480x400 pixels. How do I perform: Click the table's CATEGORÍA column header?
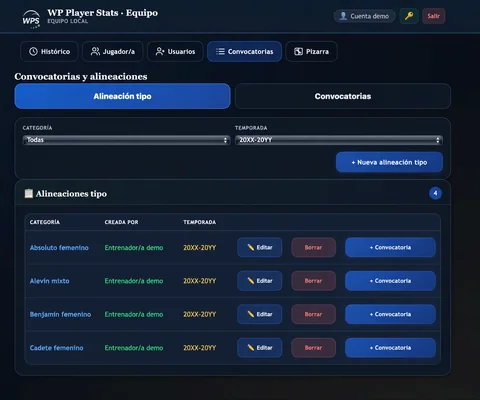[45, 222]
